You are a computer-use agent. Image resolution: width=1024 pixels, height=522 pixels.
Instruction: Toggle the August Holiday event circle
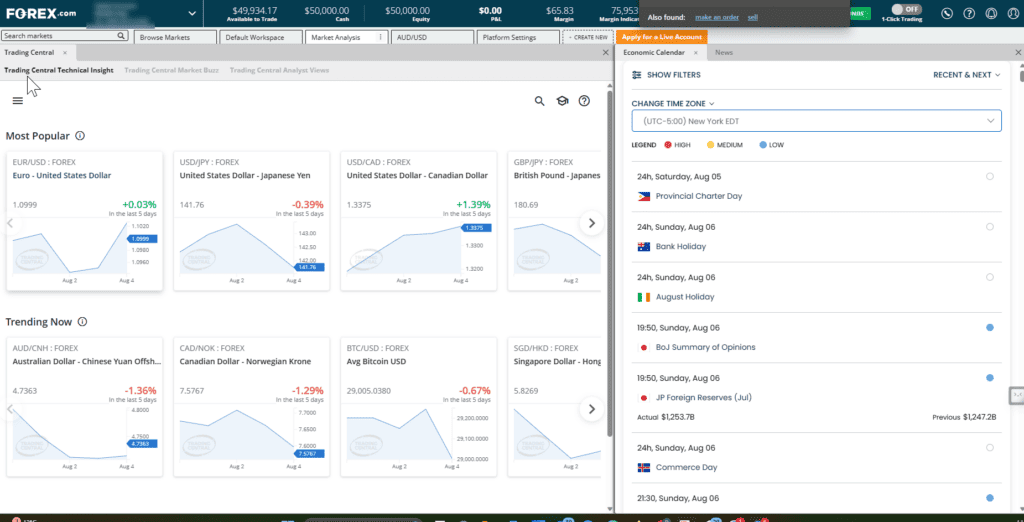(x=989, y=277)
